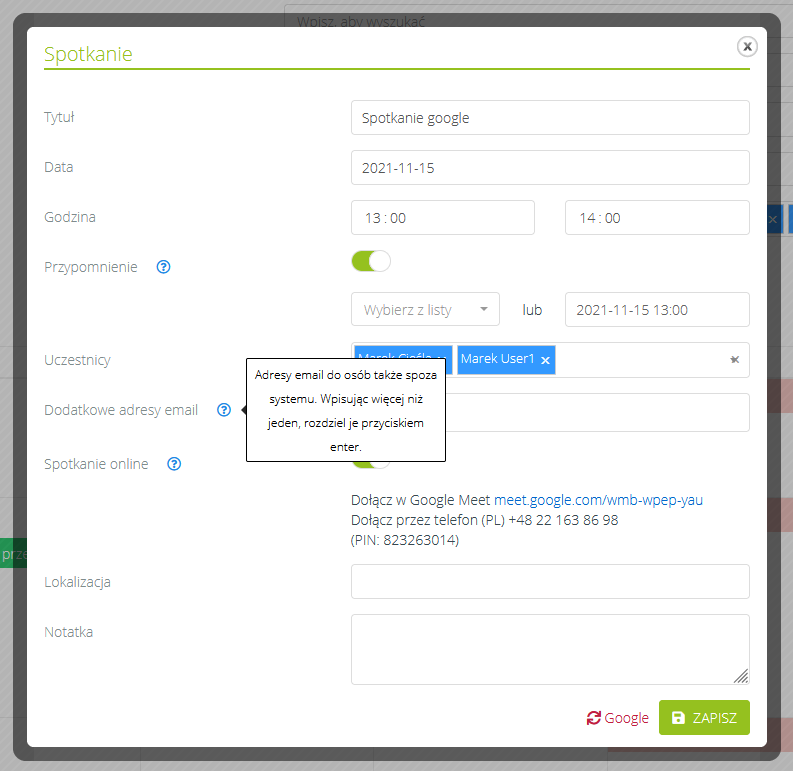Sync the meeting using the Google button
Image resolution: width=793 pixels, height=771 pixels.
[618, 718]
